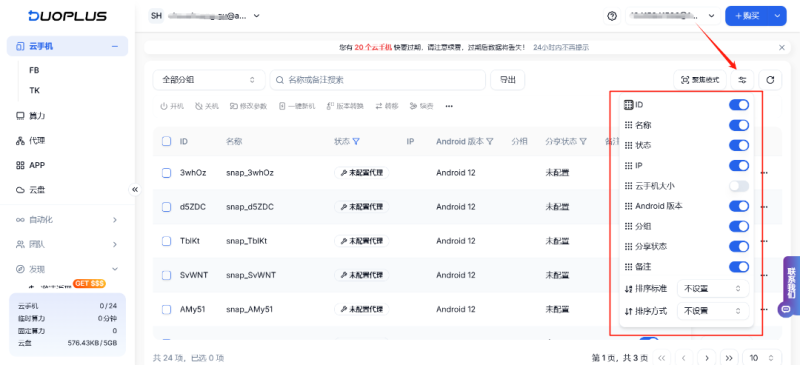800x365 pixels.
Task: Turn on the 云手机大小 column toggle
Action: pyautogui.click(x=739, y=186)
